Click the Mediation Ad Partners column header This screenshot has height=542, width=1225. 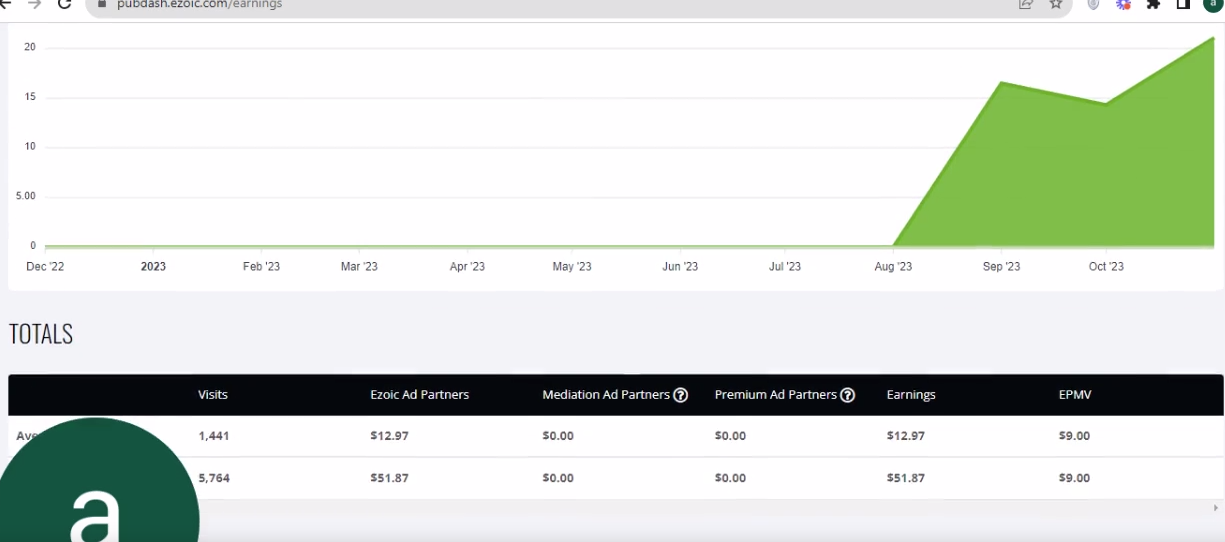click(606, 395)
